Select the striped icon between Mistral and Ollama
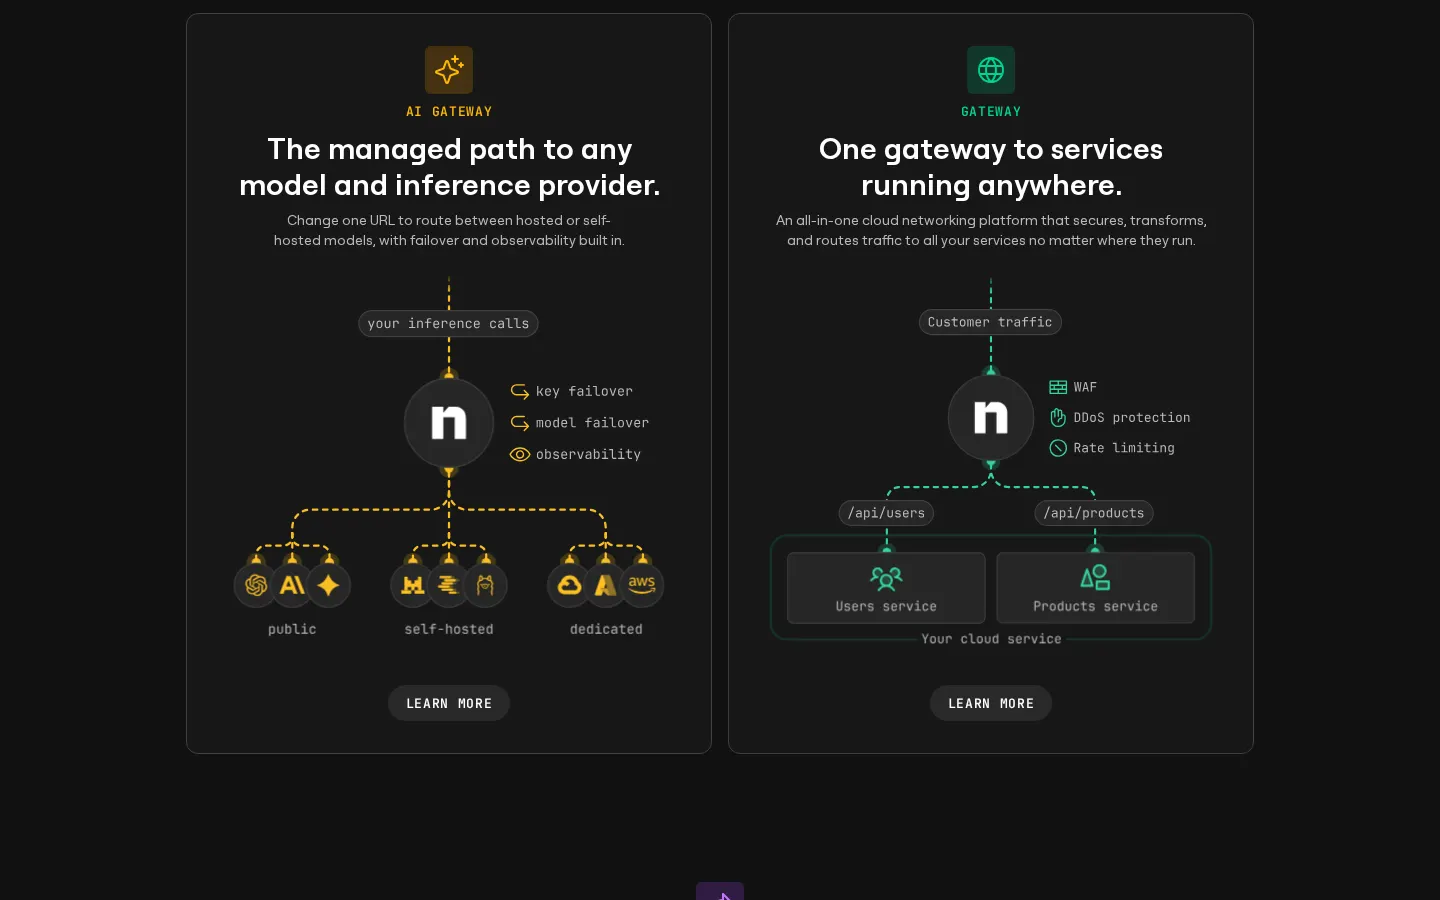This screenshot has height=900, width=1440. (x=449, y=585)
